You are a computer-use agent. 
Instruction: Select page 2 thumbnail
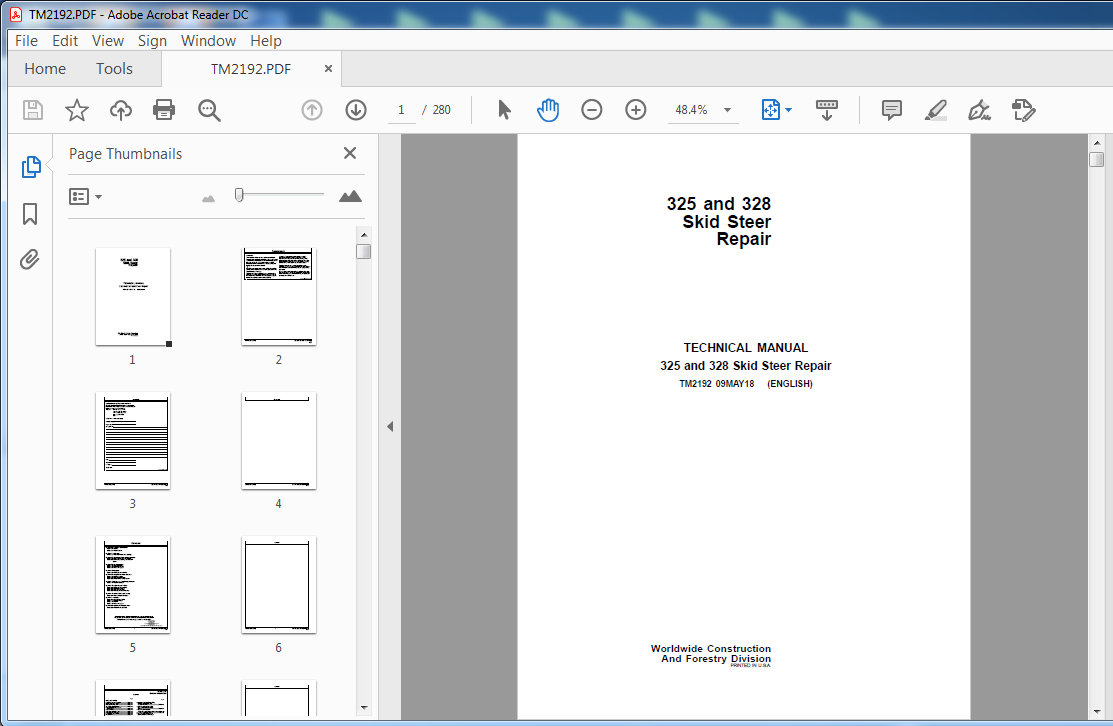pos(279,297)
